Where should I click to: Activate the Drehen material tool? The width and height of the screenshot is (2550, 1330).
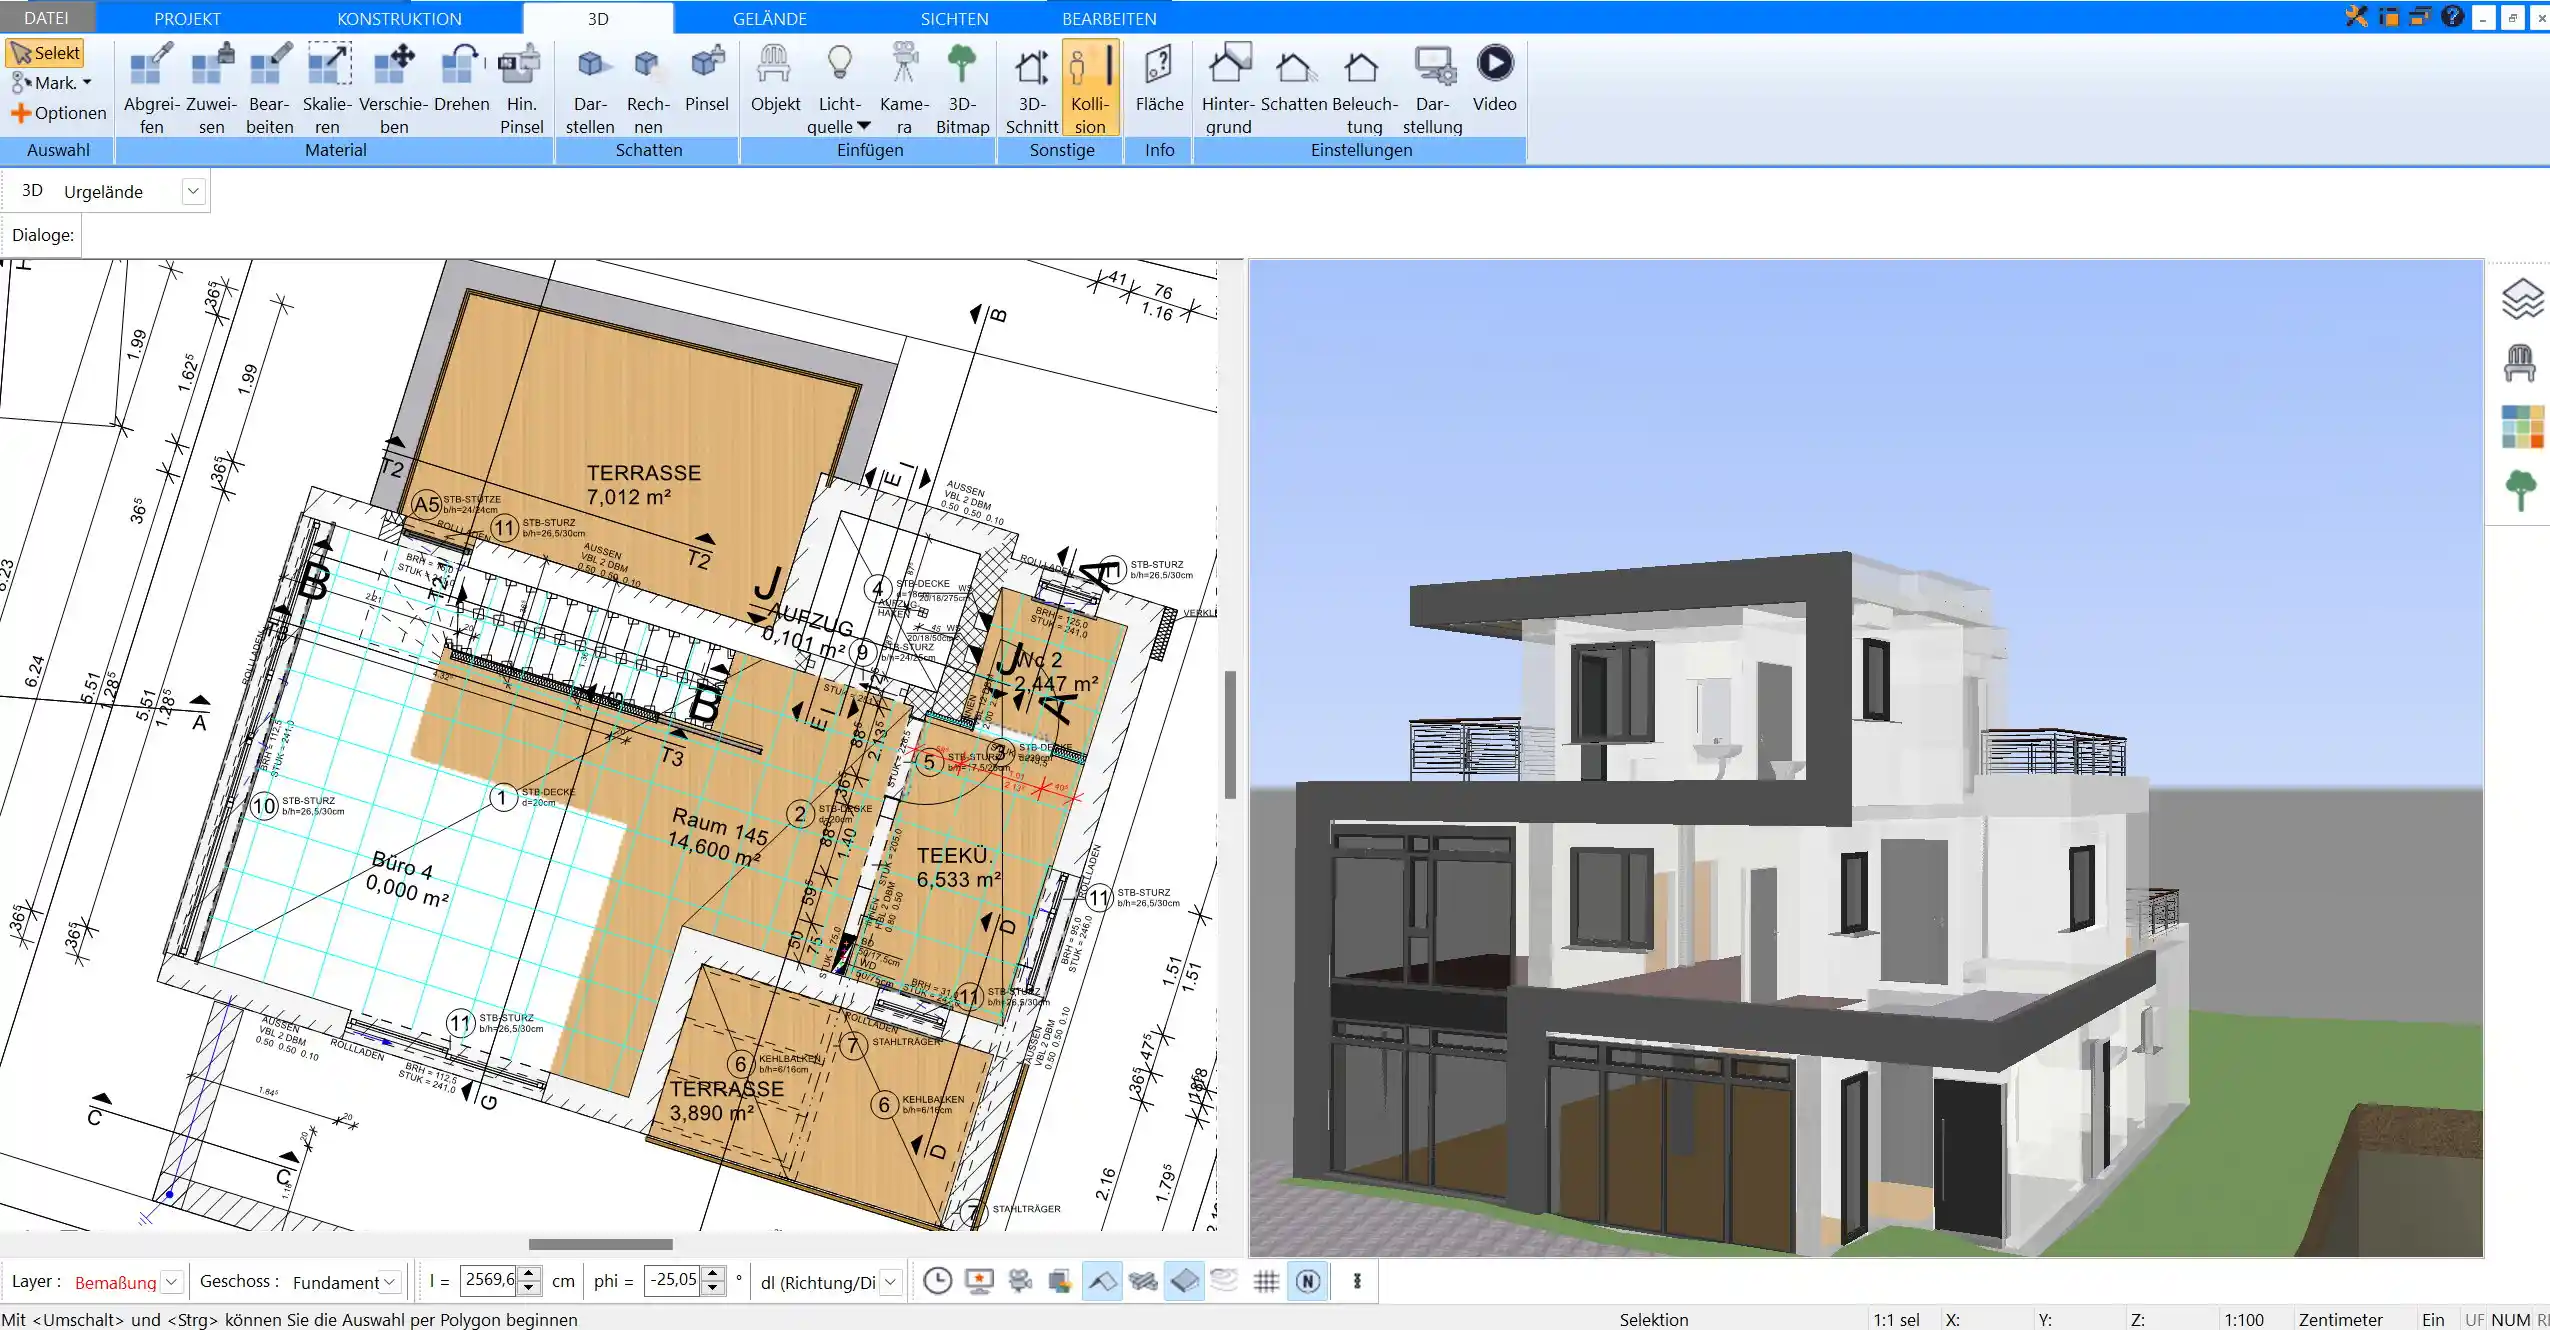[x=461, y=78]
